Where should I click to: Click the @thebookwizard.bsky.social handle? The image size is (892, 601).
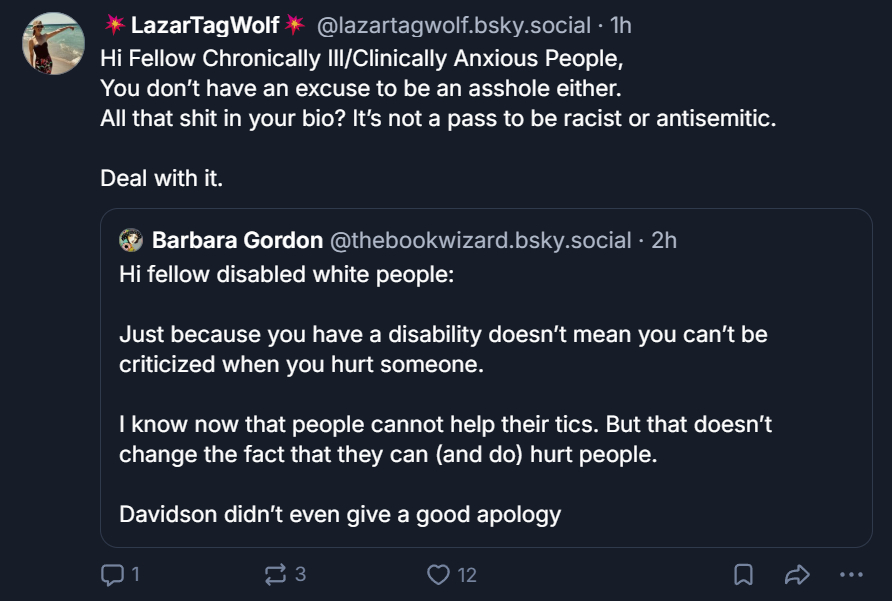[x=481, y=240]
